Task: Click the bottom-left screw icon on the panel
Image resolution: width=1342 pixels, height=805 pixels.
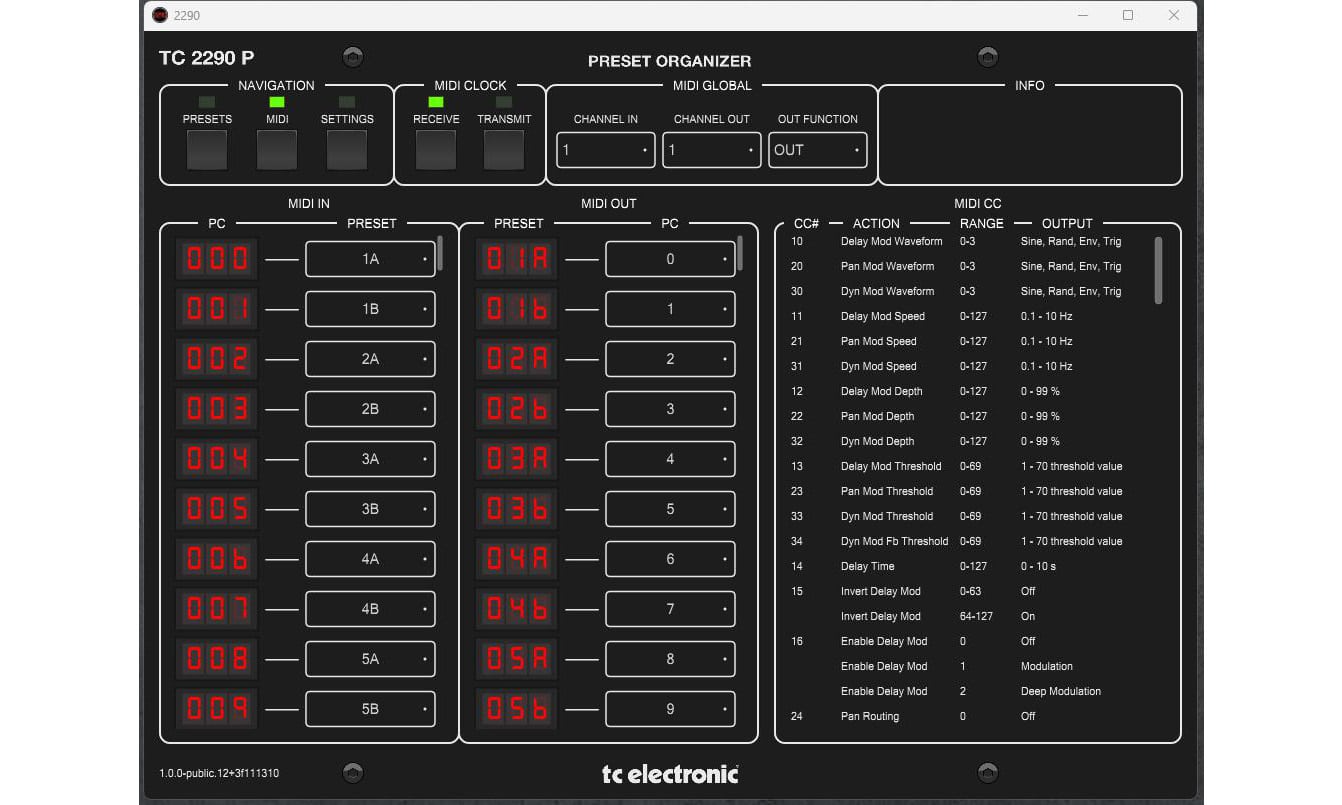Action: [352, 772]
